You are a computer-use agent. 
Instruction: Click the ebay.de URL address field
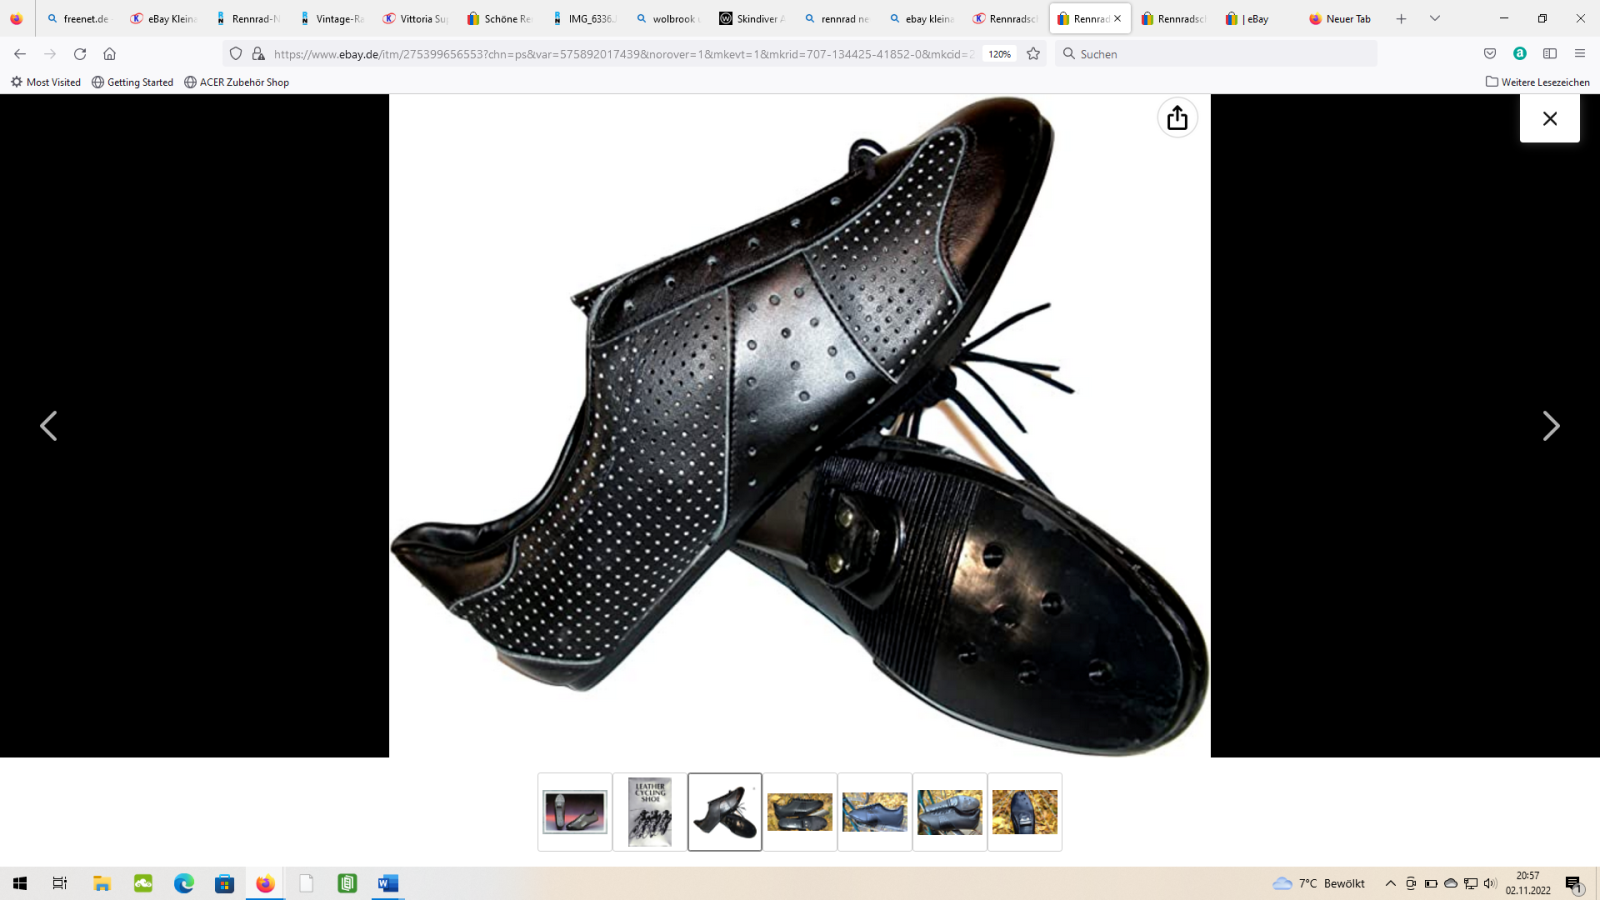coord(624,54)
